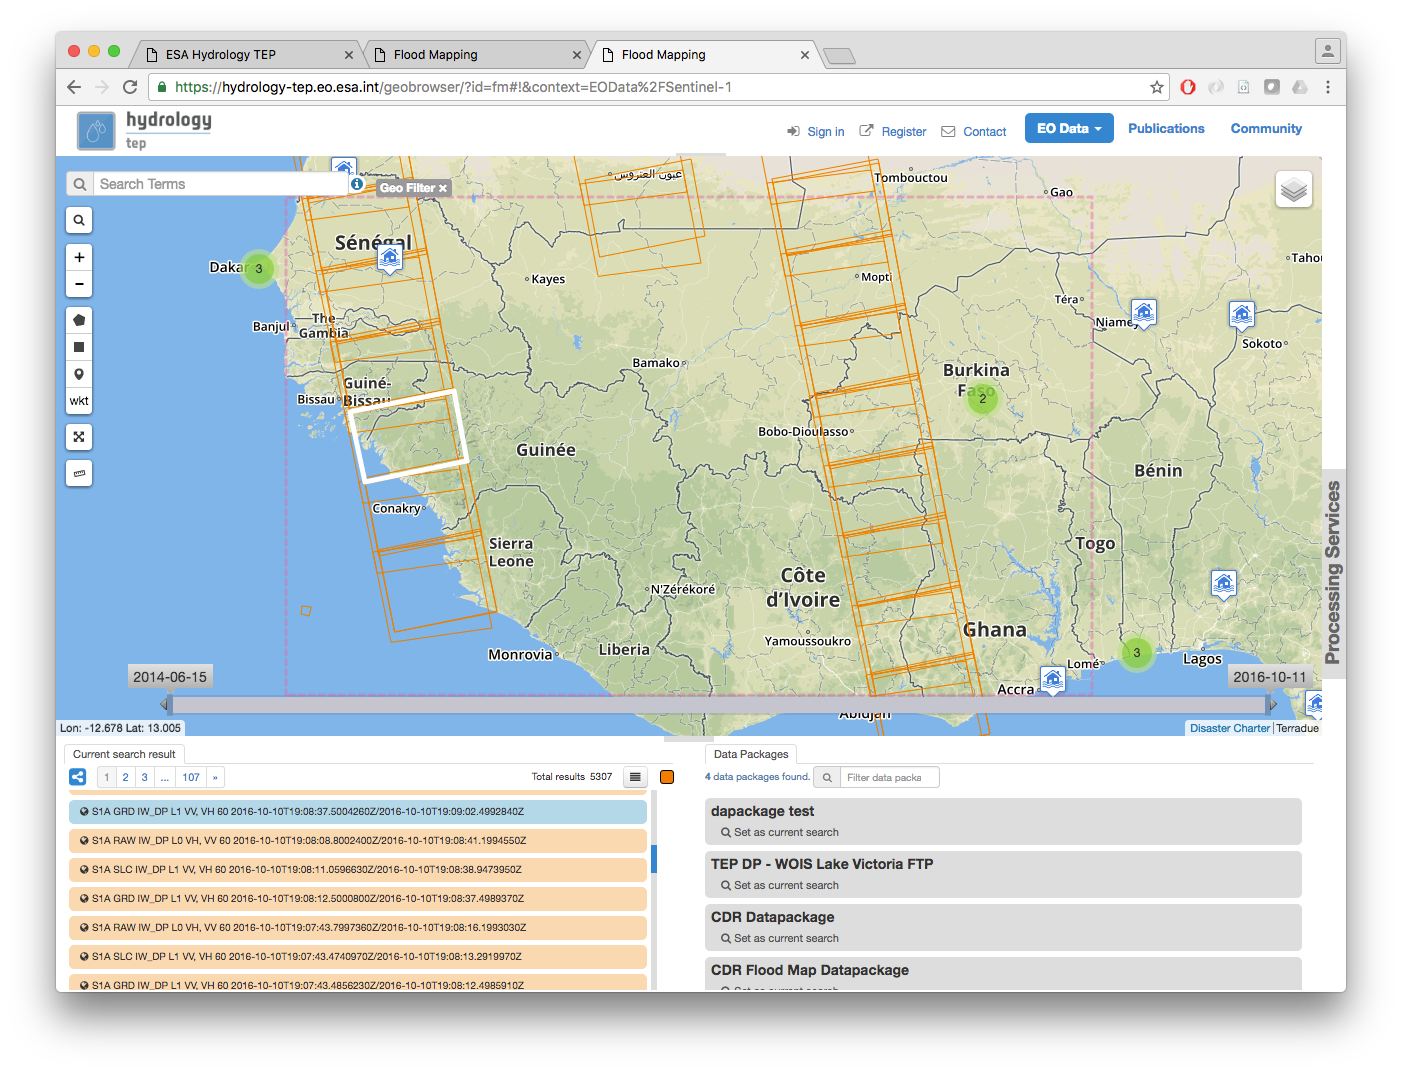This screenshot has width=1402, height=1072.
Task: Click the Register link
Action: tap(893, 131)
